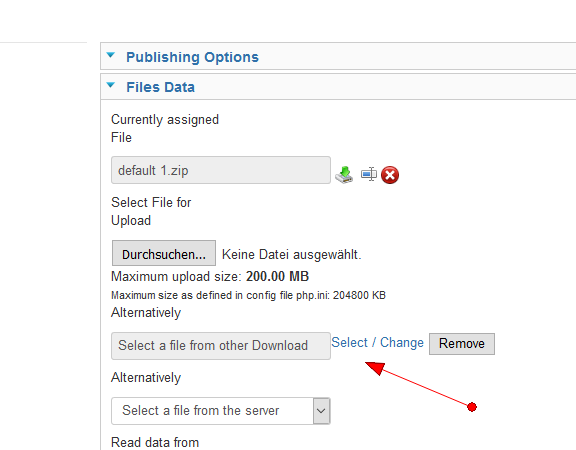576x450 pixels.
Task: Delete assigned file with red X icon
Action: point(390,175)
